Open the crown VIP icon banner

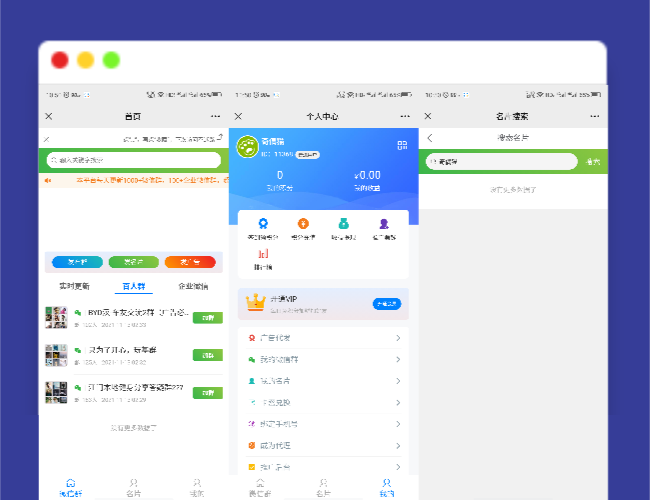pos(258,302)
